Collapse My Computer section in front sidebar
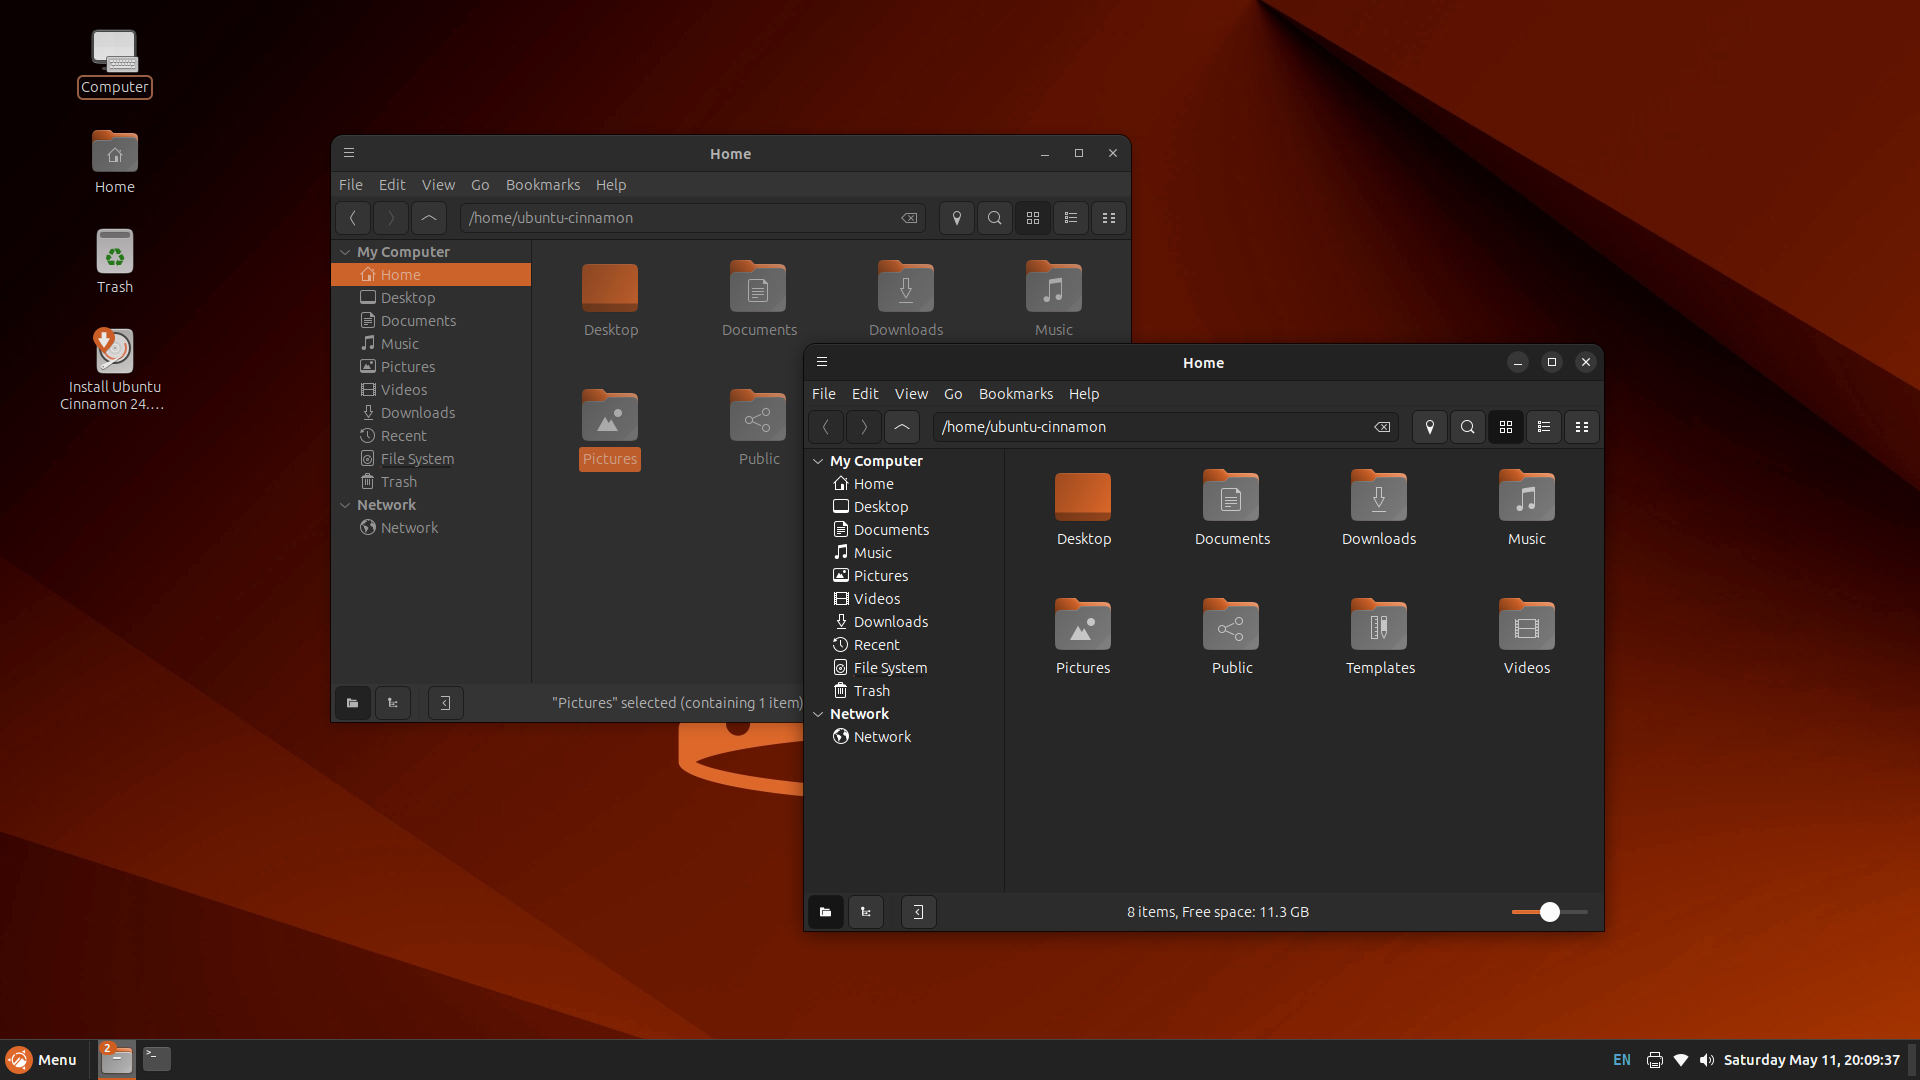This screenshot has height=1080, width=1920. [x=818, y=461]
